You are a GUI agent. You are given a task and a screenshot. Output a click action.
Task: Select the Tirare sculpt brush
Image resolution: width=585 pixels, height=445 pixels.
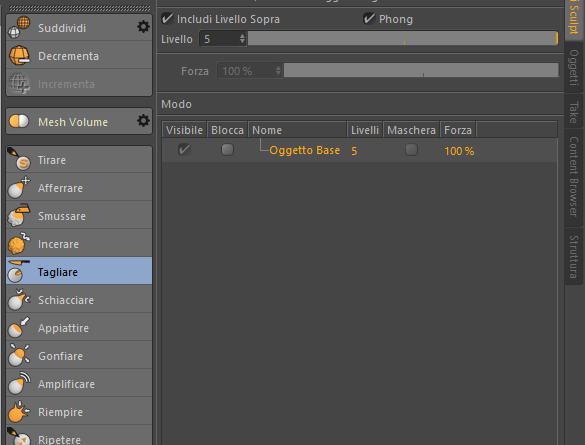(79, 160)
